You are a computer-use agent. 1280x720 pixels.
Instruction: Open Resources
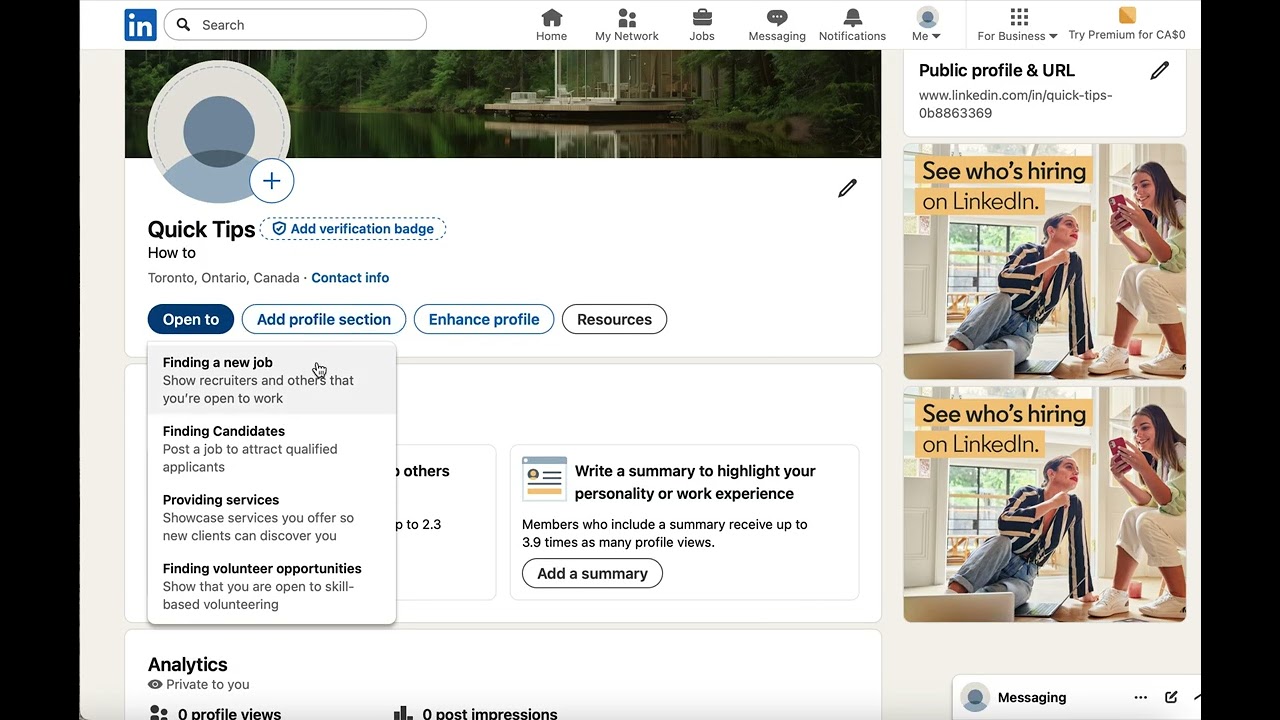tap(614, 319)
